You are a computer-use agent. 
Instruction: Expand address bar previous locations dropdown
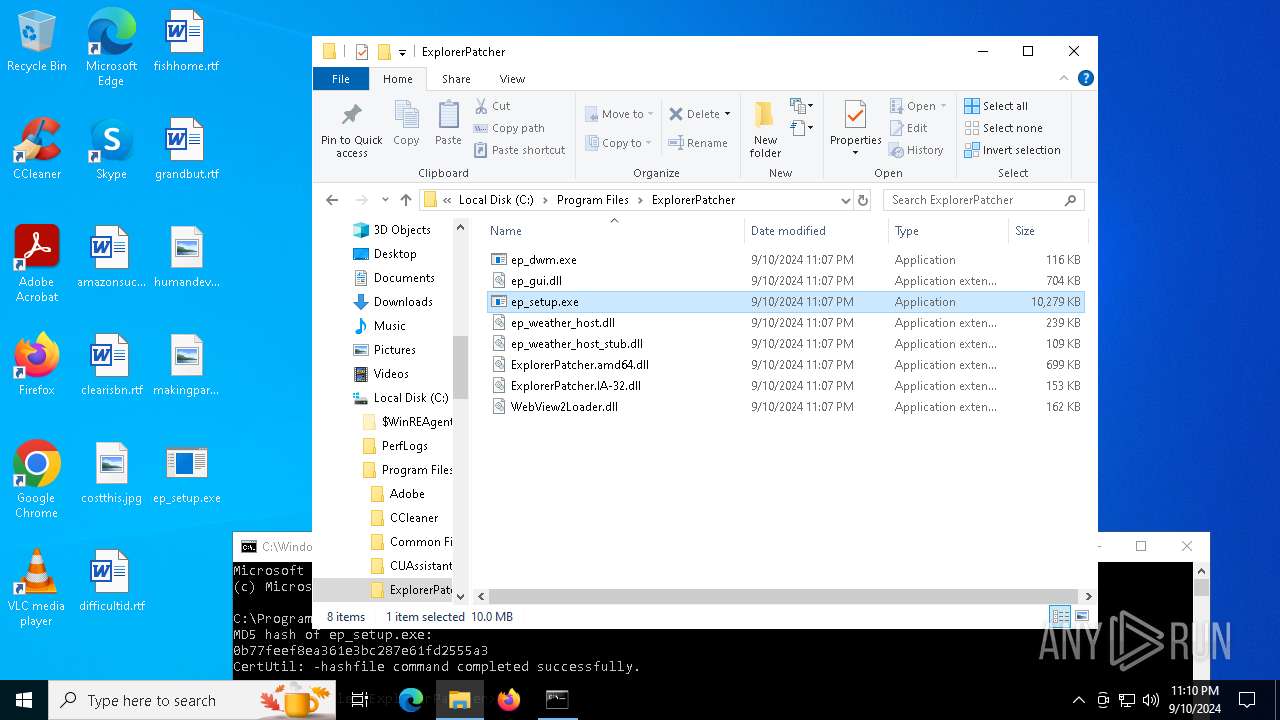point(846,200)
